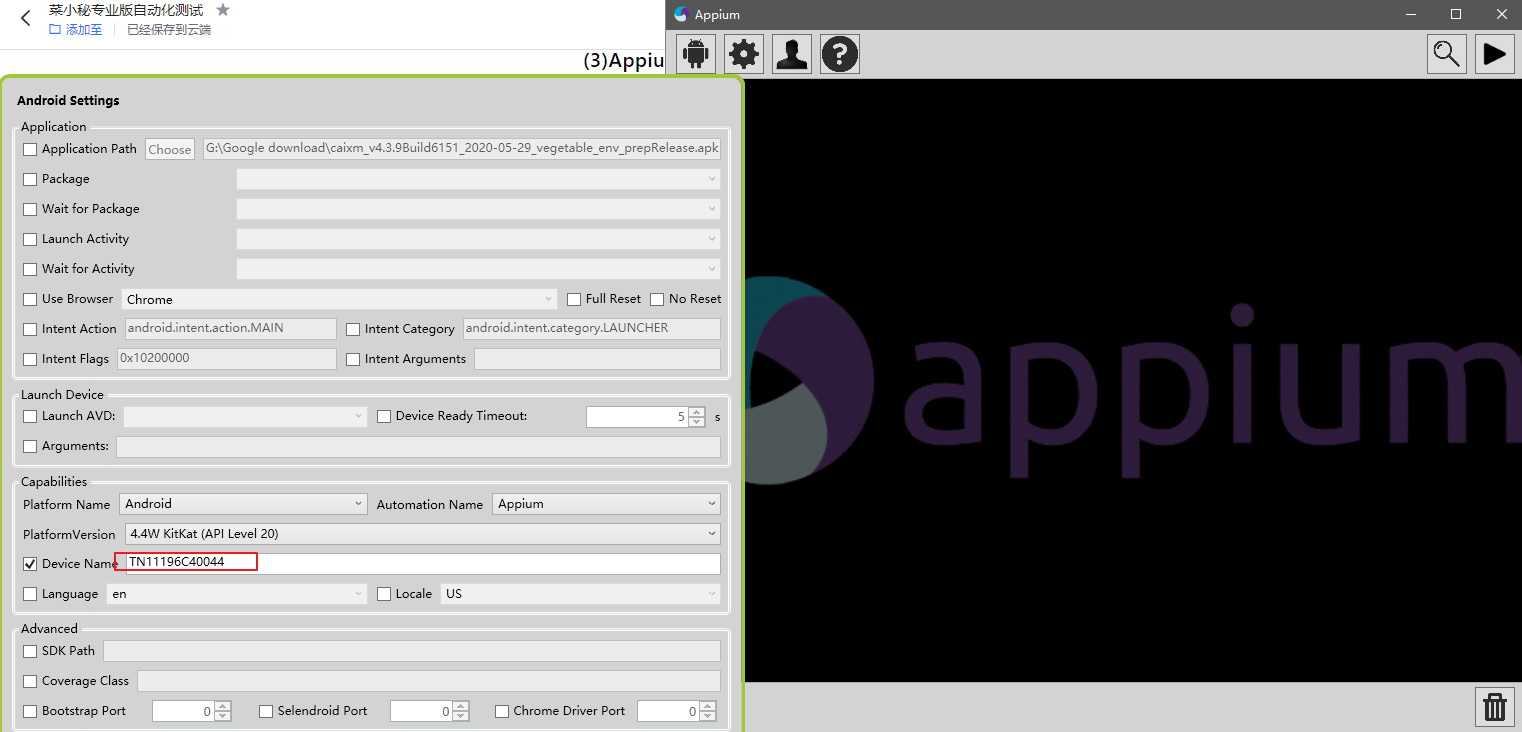Enable the Intent Arguments checkbox
Image resolution: width=1522 pixels, height=732 pixels.
click(353, 359)
